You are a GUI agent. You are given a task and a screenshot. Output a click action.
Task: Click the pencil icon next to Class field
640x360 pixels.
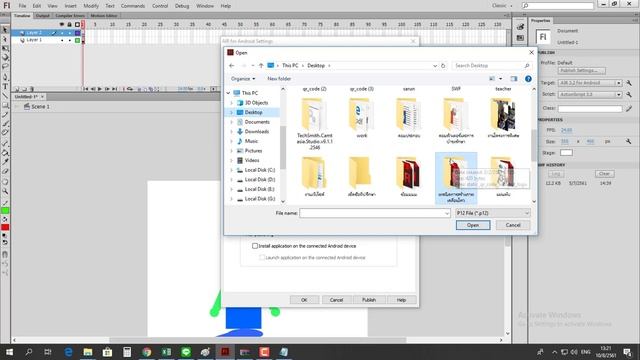(x=629, y=108)
